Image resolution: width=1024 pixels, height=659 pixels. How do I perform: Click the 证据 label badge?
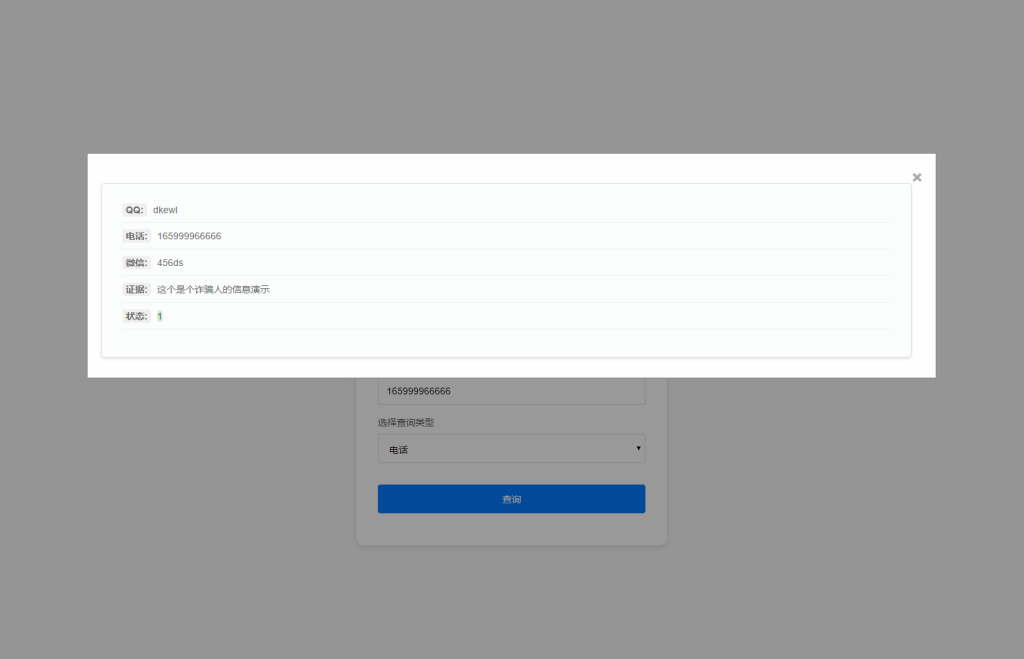pos(136,290)
